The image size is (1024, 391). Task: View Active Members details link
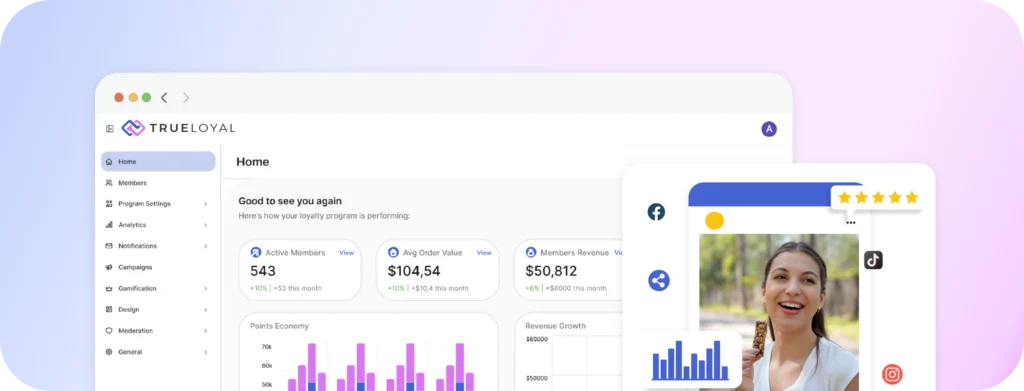point(346,253)
